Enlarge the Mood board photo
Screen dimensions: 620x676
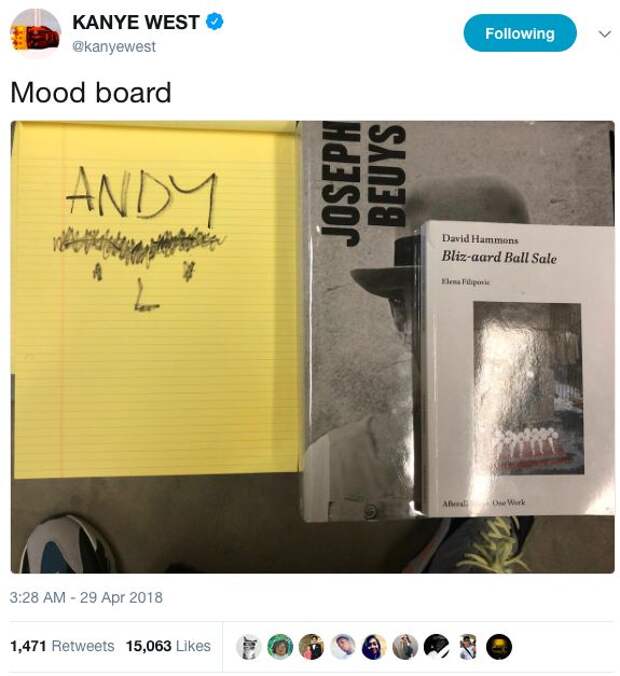click(313, 347)
